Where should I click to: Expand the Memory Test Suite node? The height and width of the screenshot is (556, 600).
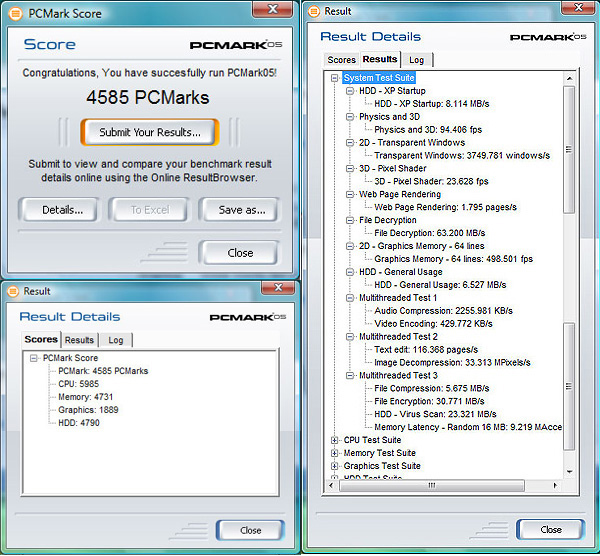(x=335, y=453)
